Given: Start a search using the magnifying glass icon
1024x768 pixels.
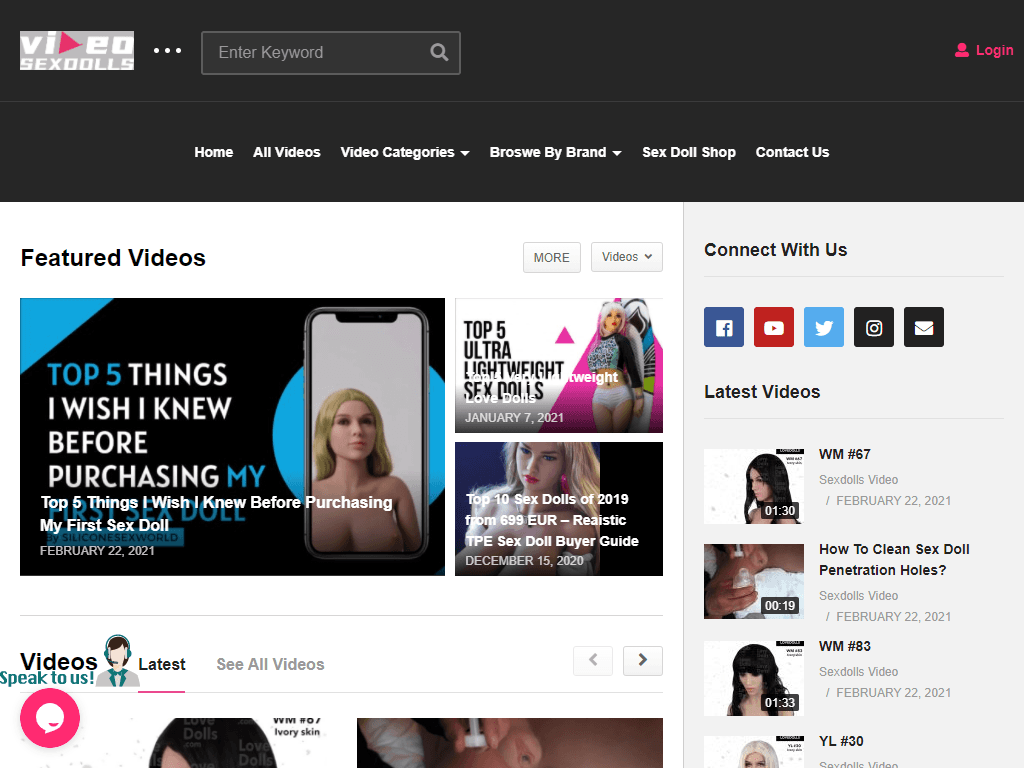Looking at the screenshot, I should coord(439,52).
